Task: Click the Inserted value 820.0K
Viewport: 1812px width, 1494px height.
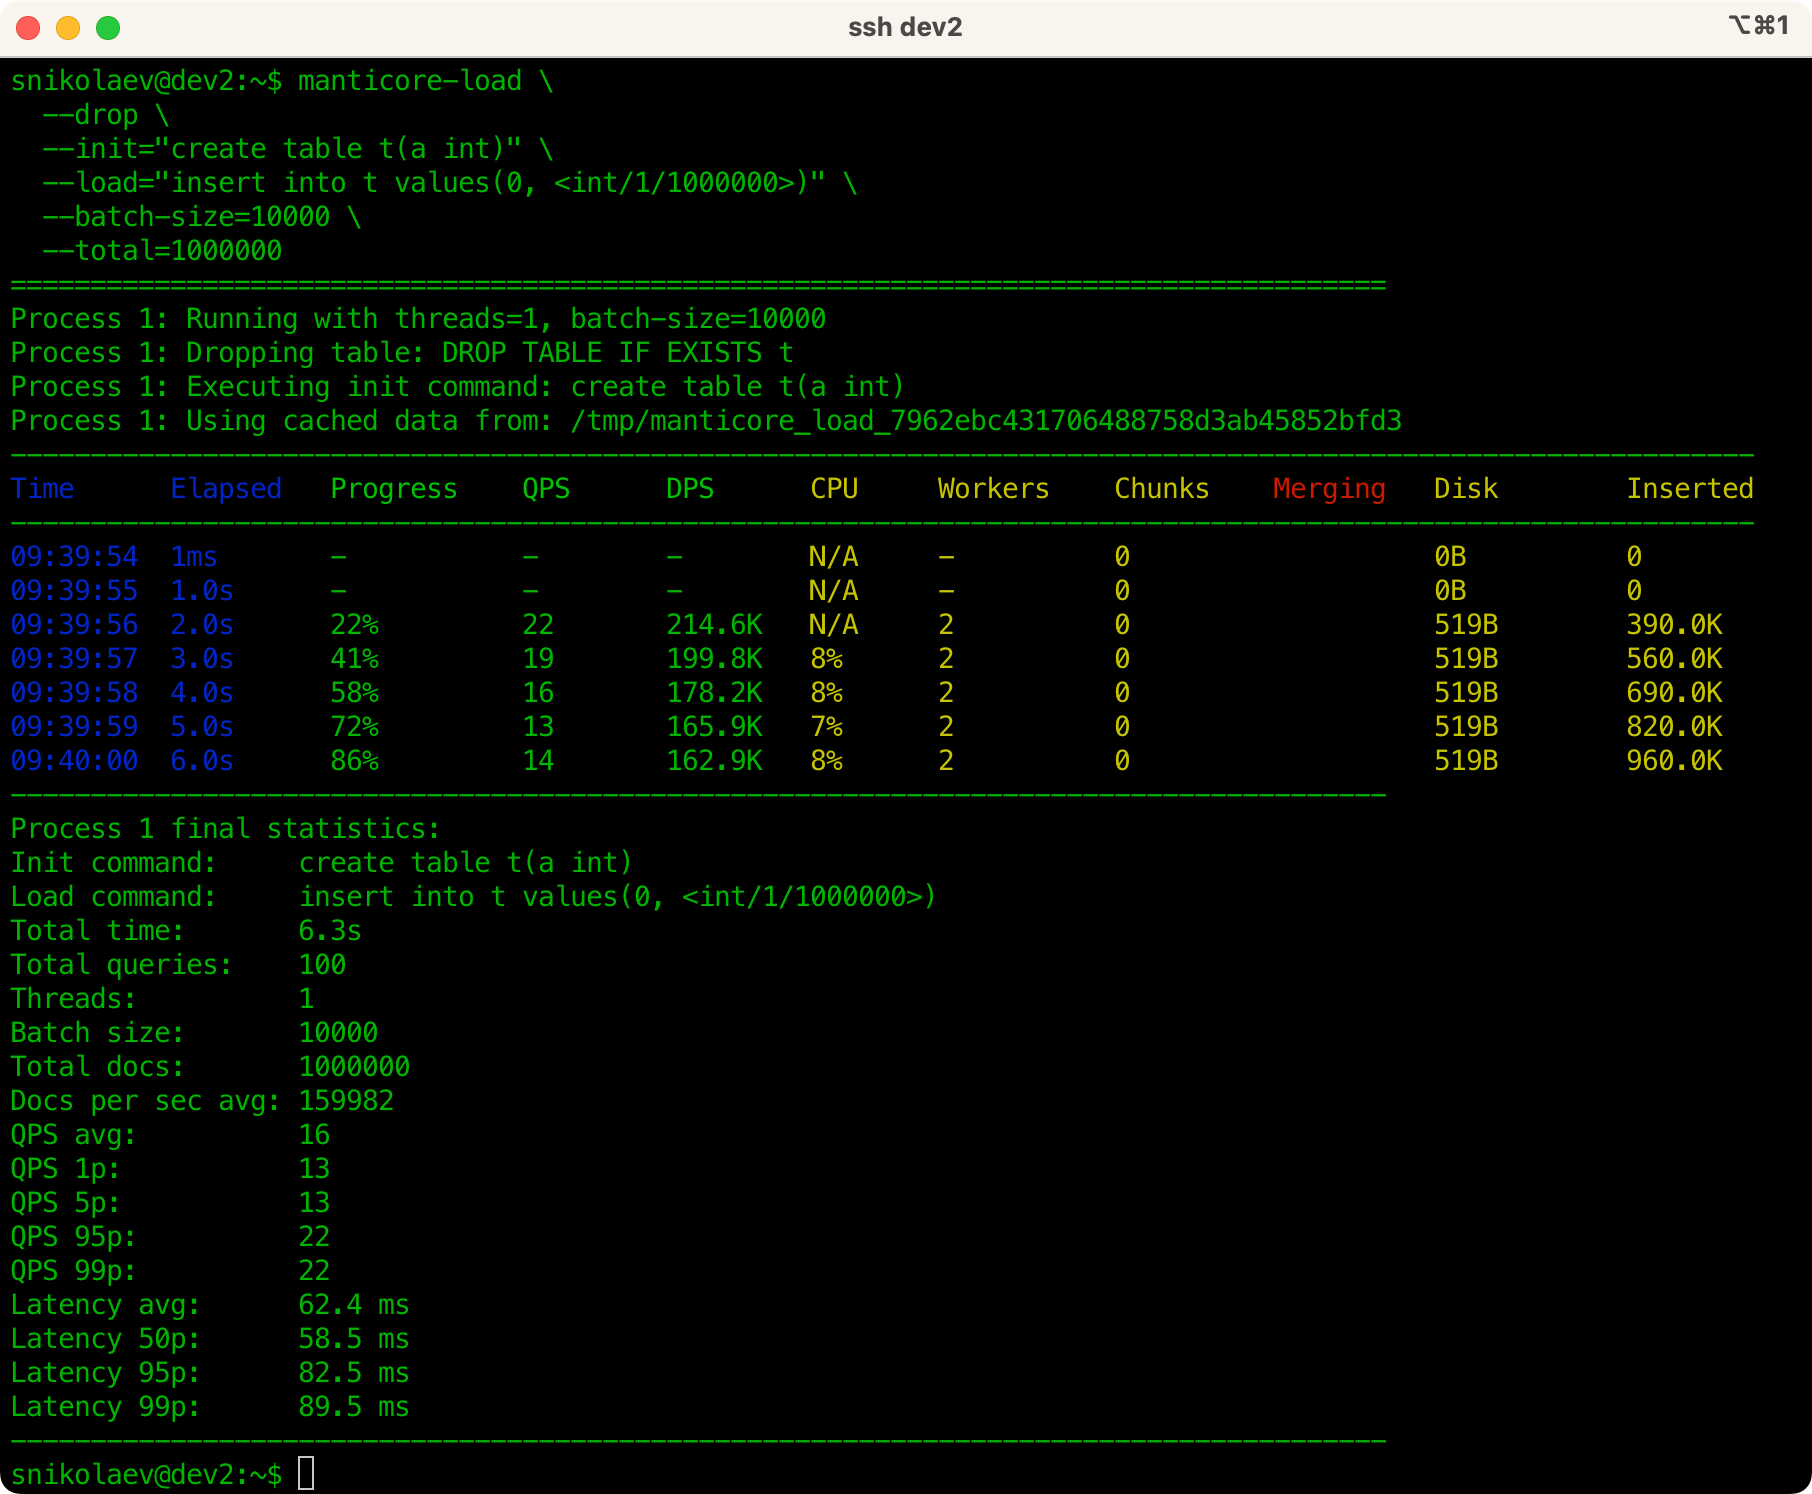Action: coord(1674,727)
